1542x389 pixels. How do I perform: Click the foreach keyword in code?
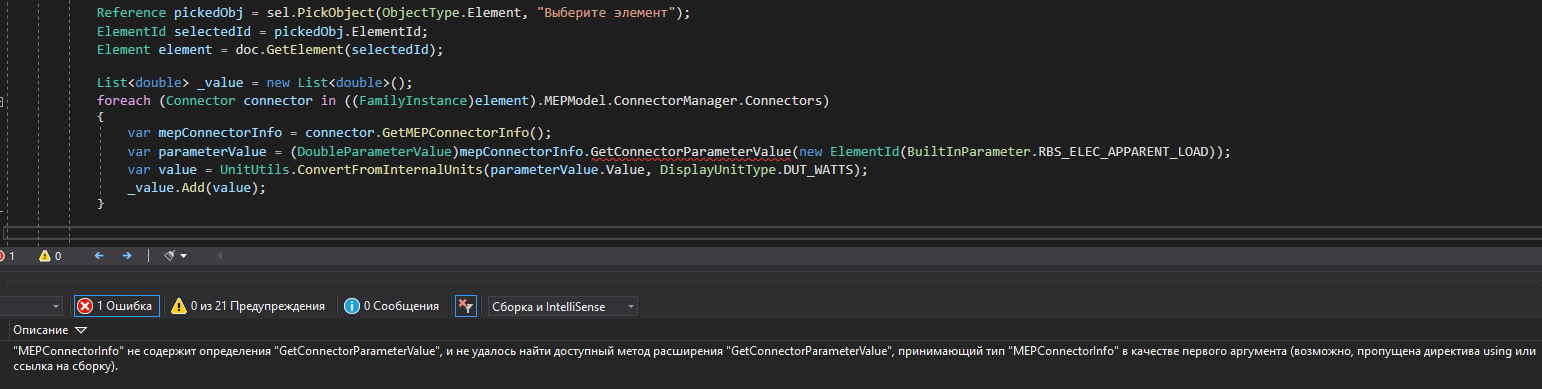[124, 101]
